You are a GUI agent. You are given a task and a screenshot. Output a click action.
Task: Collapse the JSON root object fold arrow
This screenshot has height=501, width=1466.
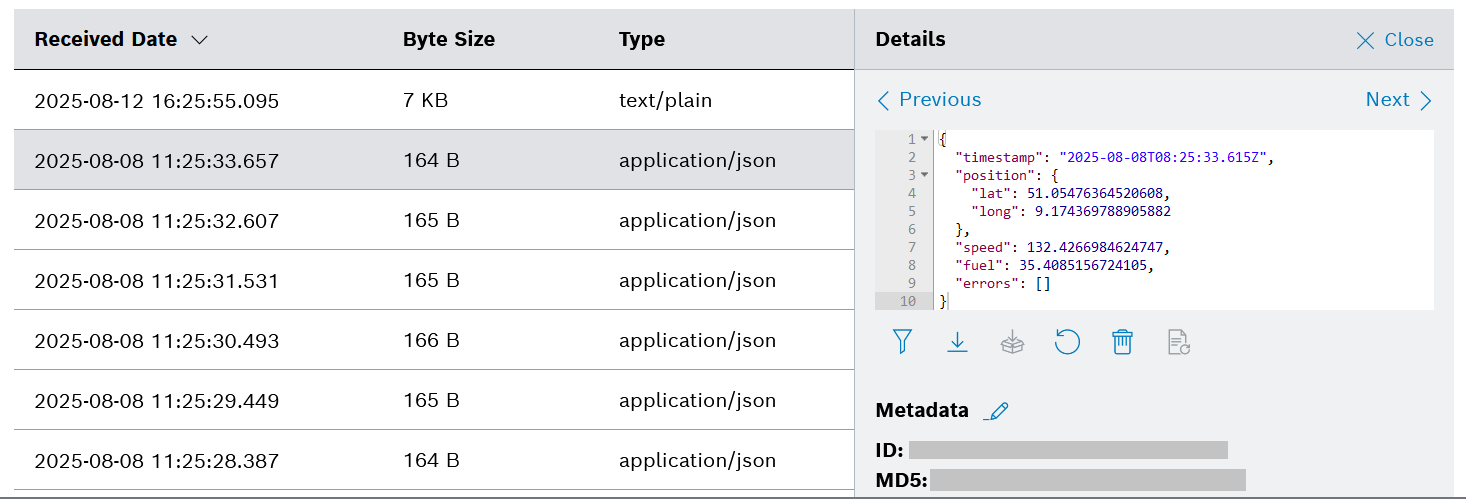point(924,139)
